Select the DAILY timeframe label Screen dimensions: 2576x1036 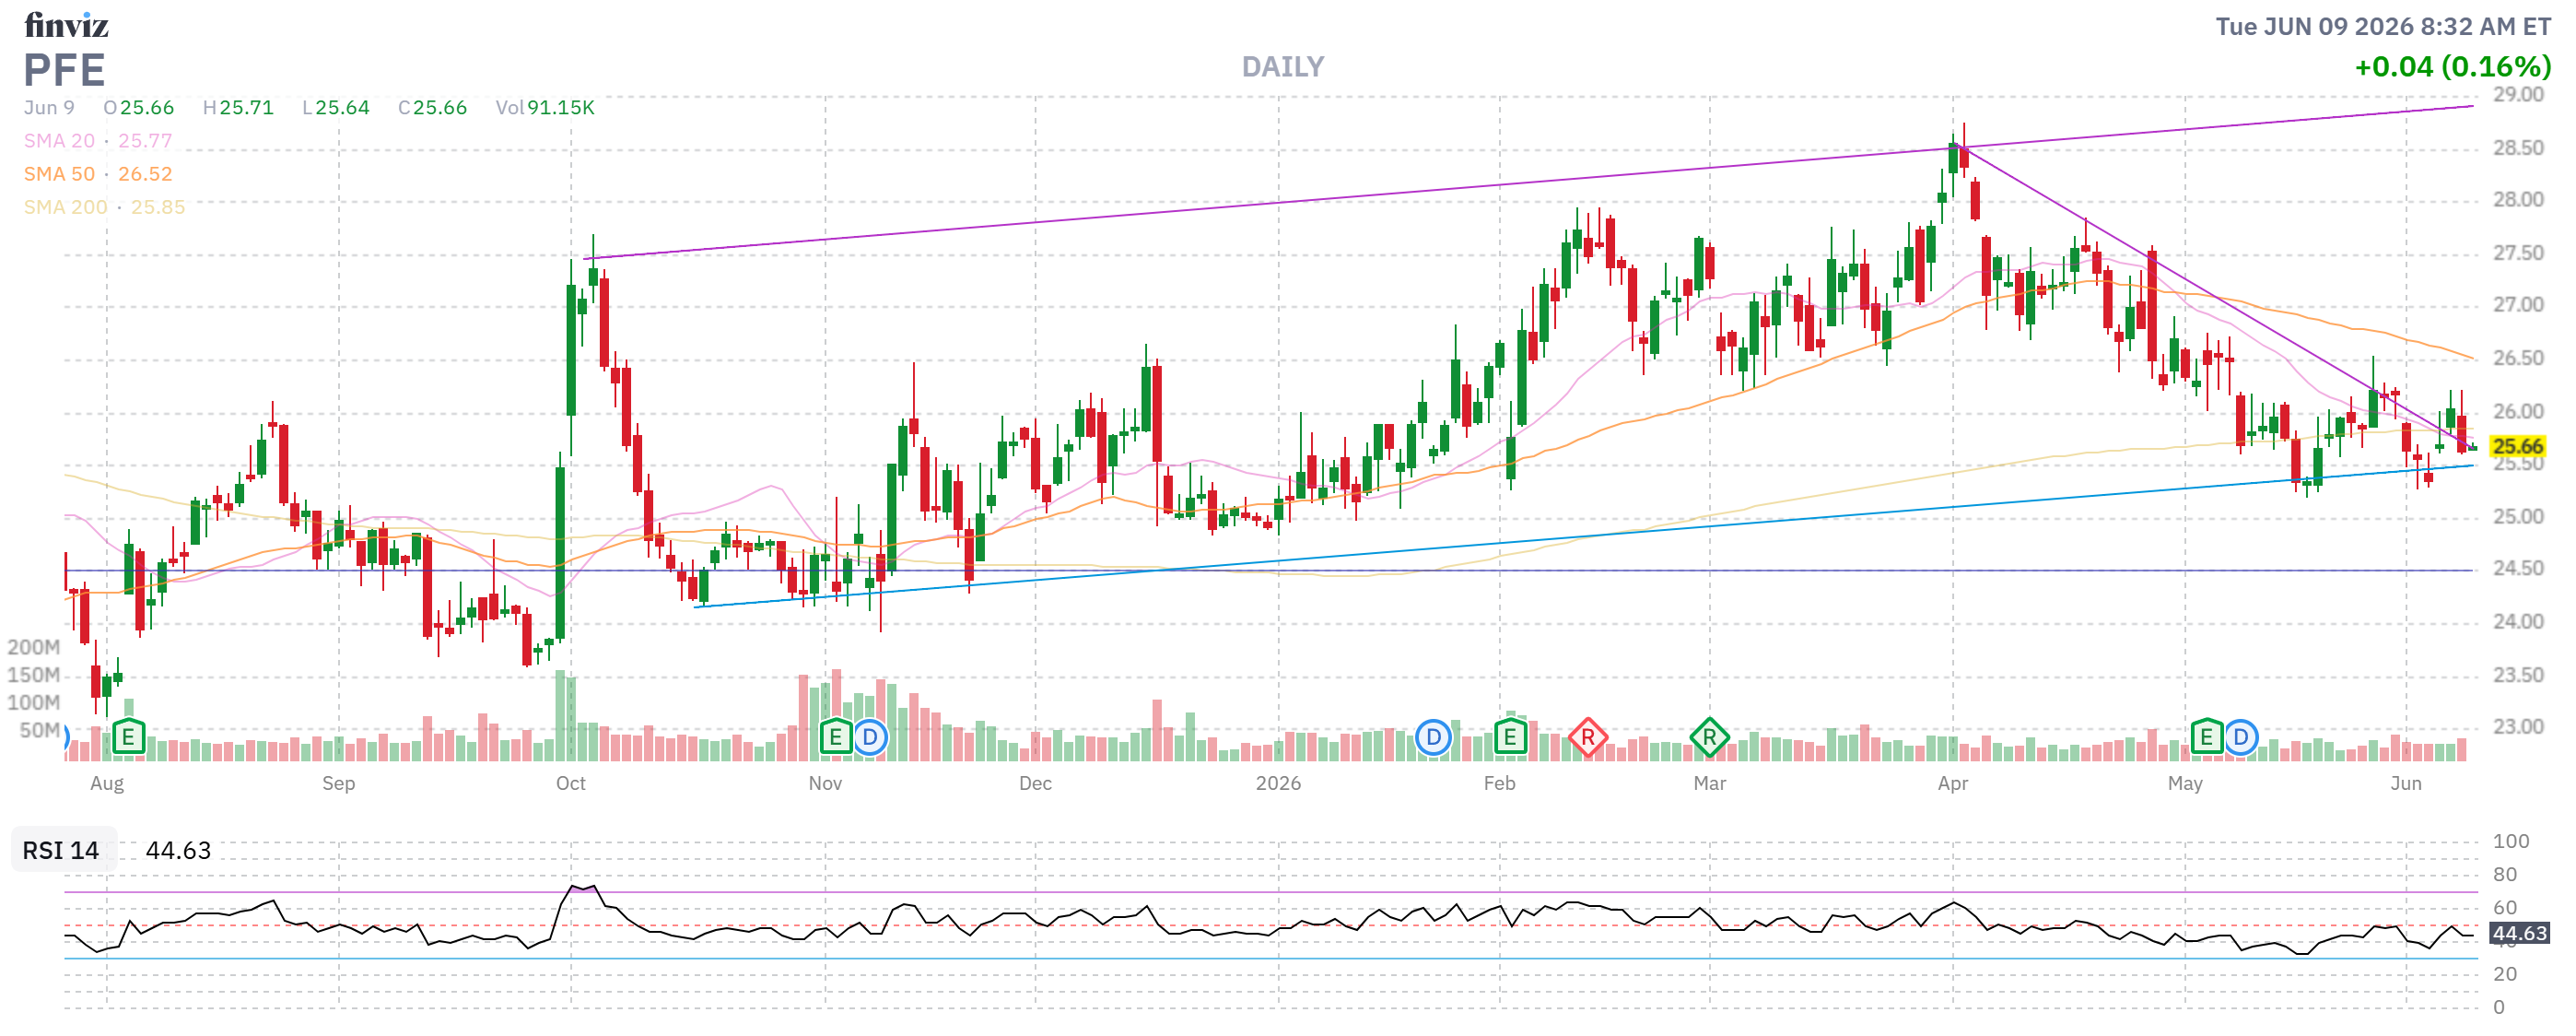tap(1283, 67)
